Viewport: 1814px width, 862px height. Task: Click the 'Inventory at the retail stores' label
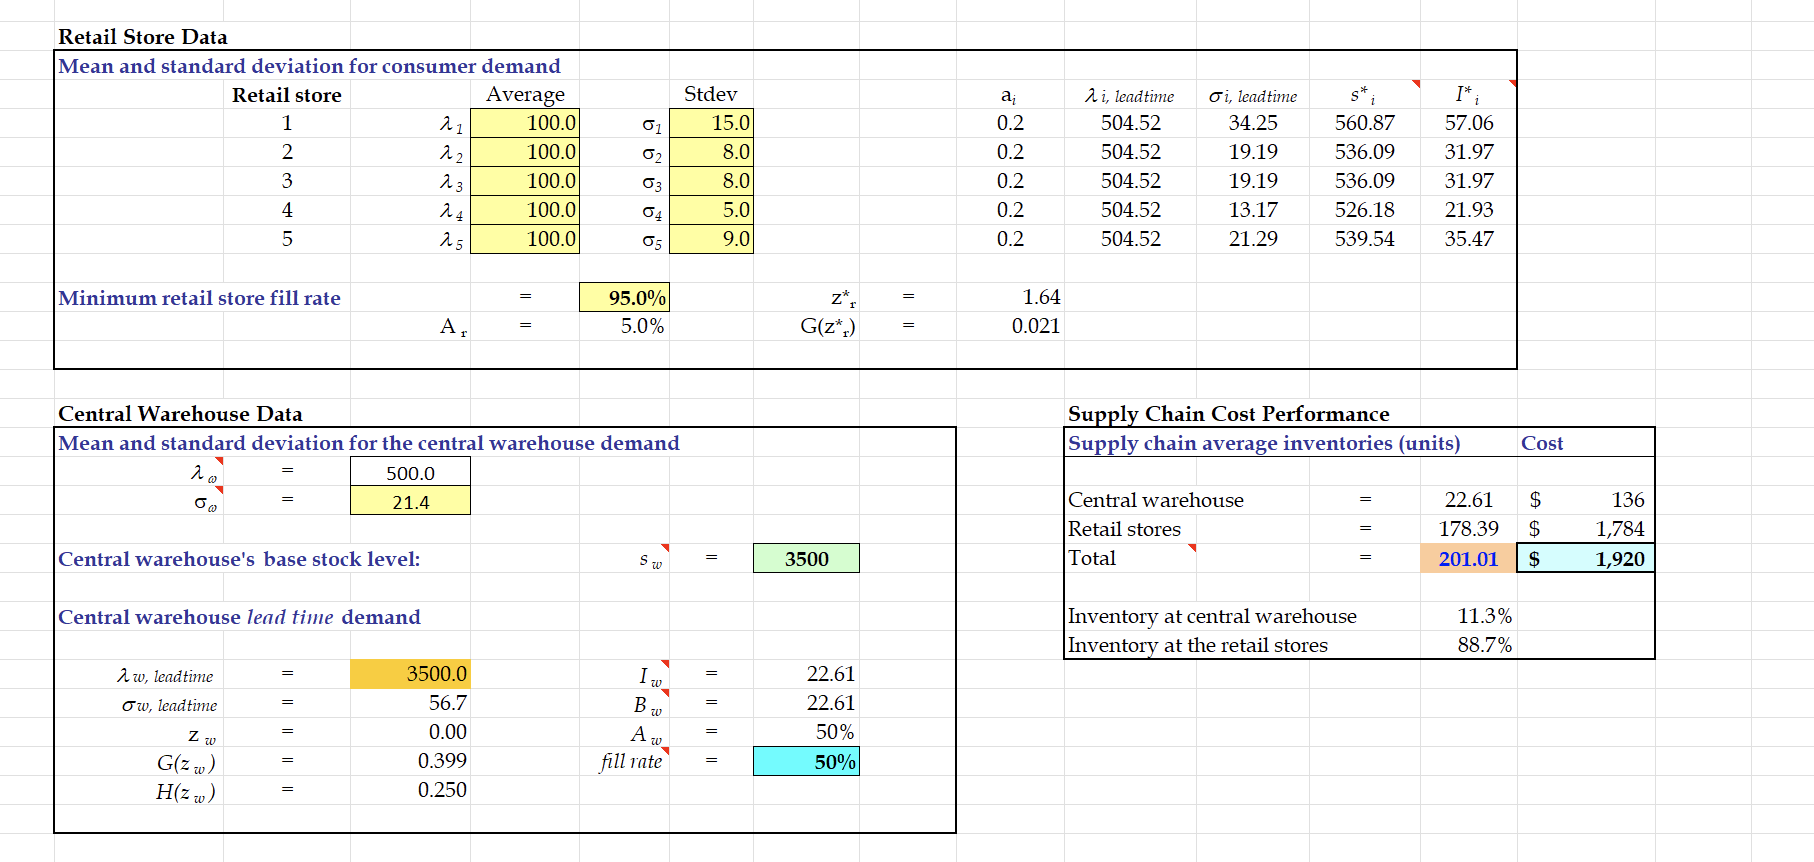[1198, 645]
